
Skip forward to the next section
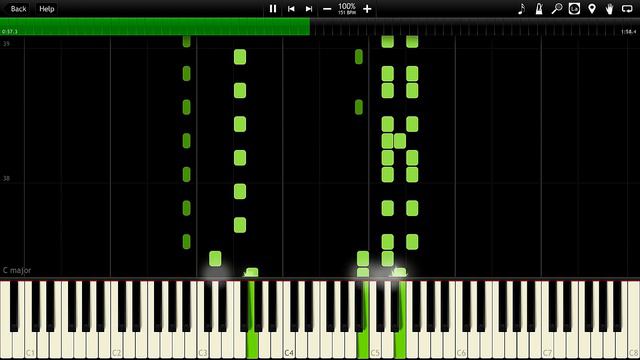(x=309, y=9)
